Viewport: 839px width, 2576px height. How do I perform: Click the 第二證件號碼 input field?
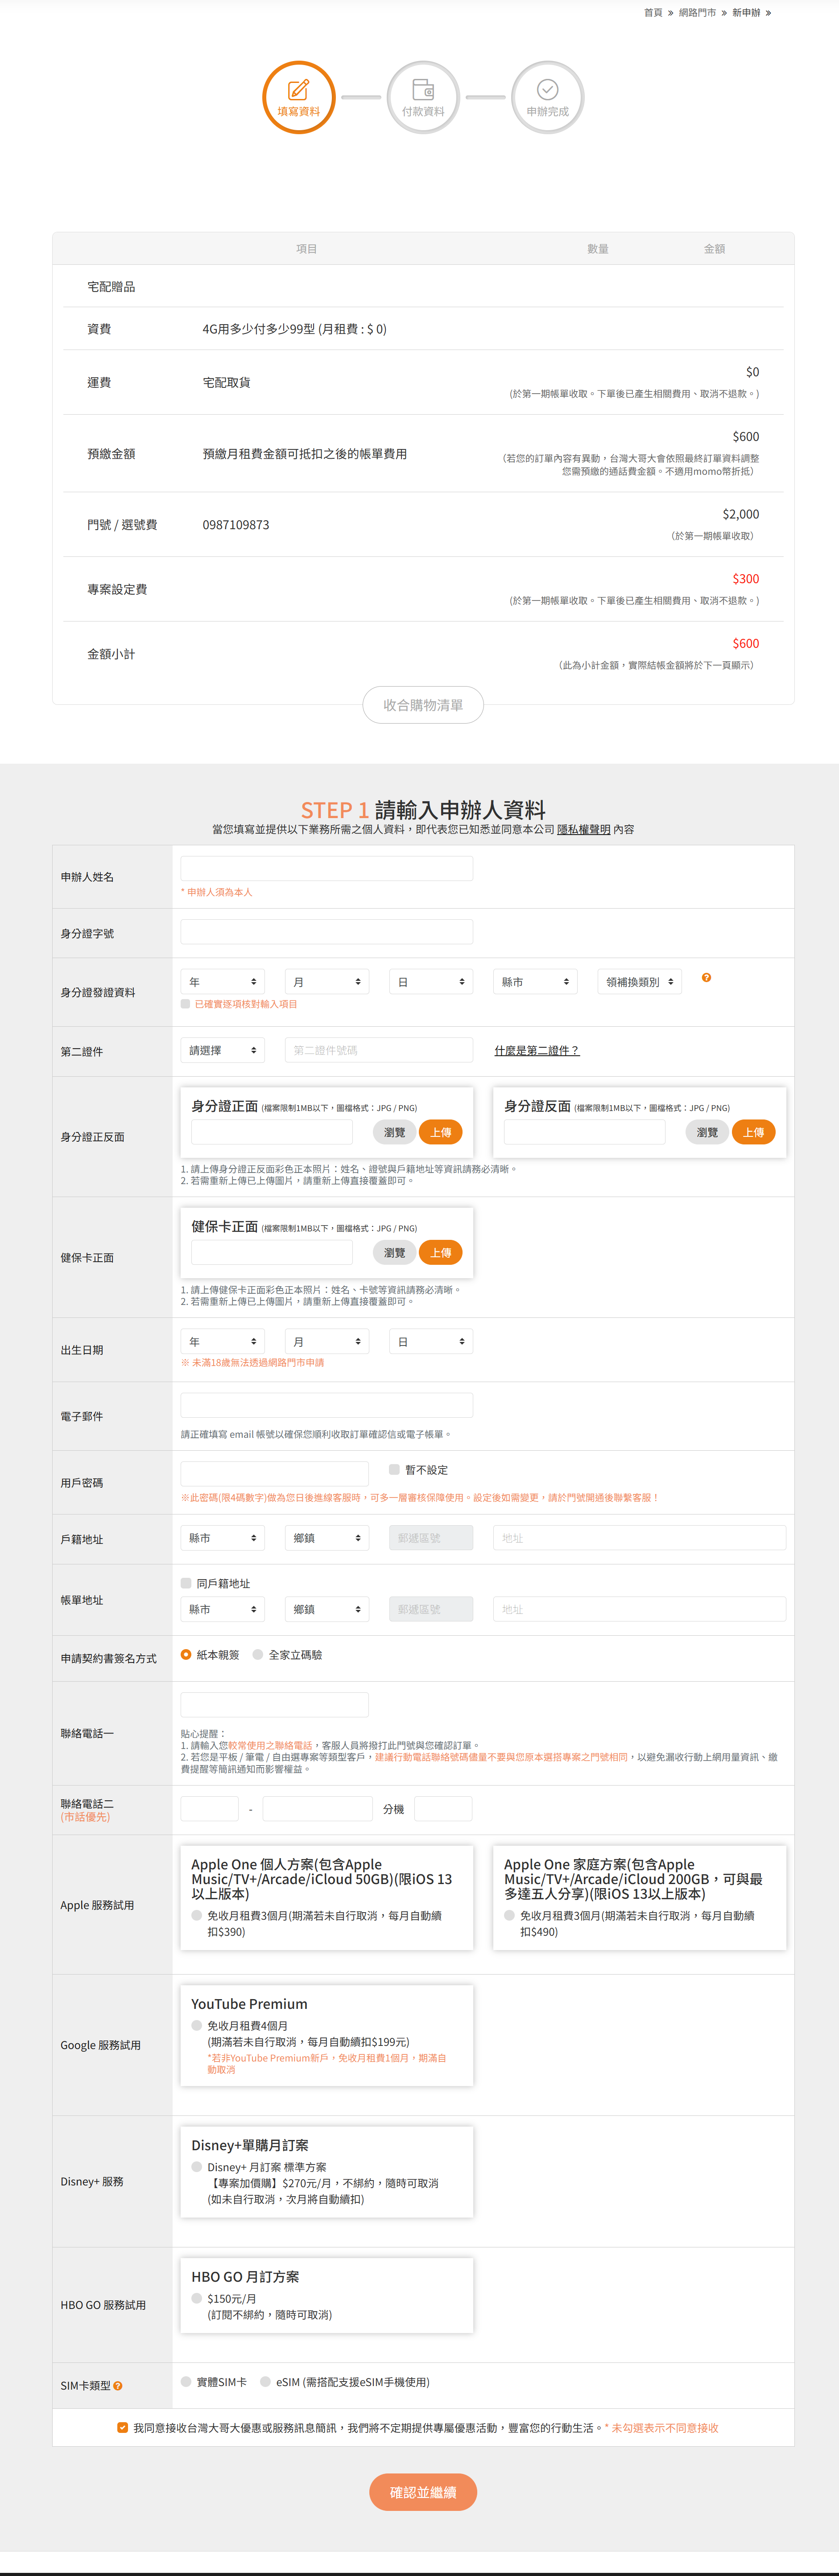click(x=379, y=1050)
